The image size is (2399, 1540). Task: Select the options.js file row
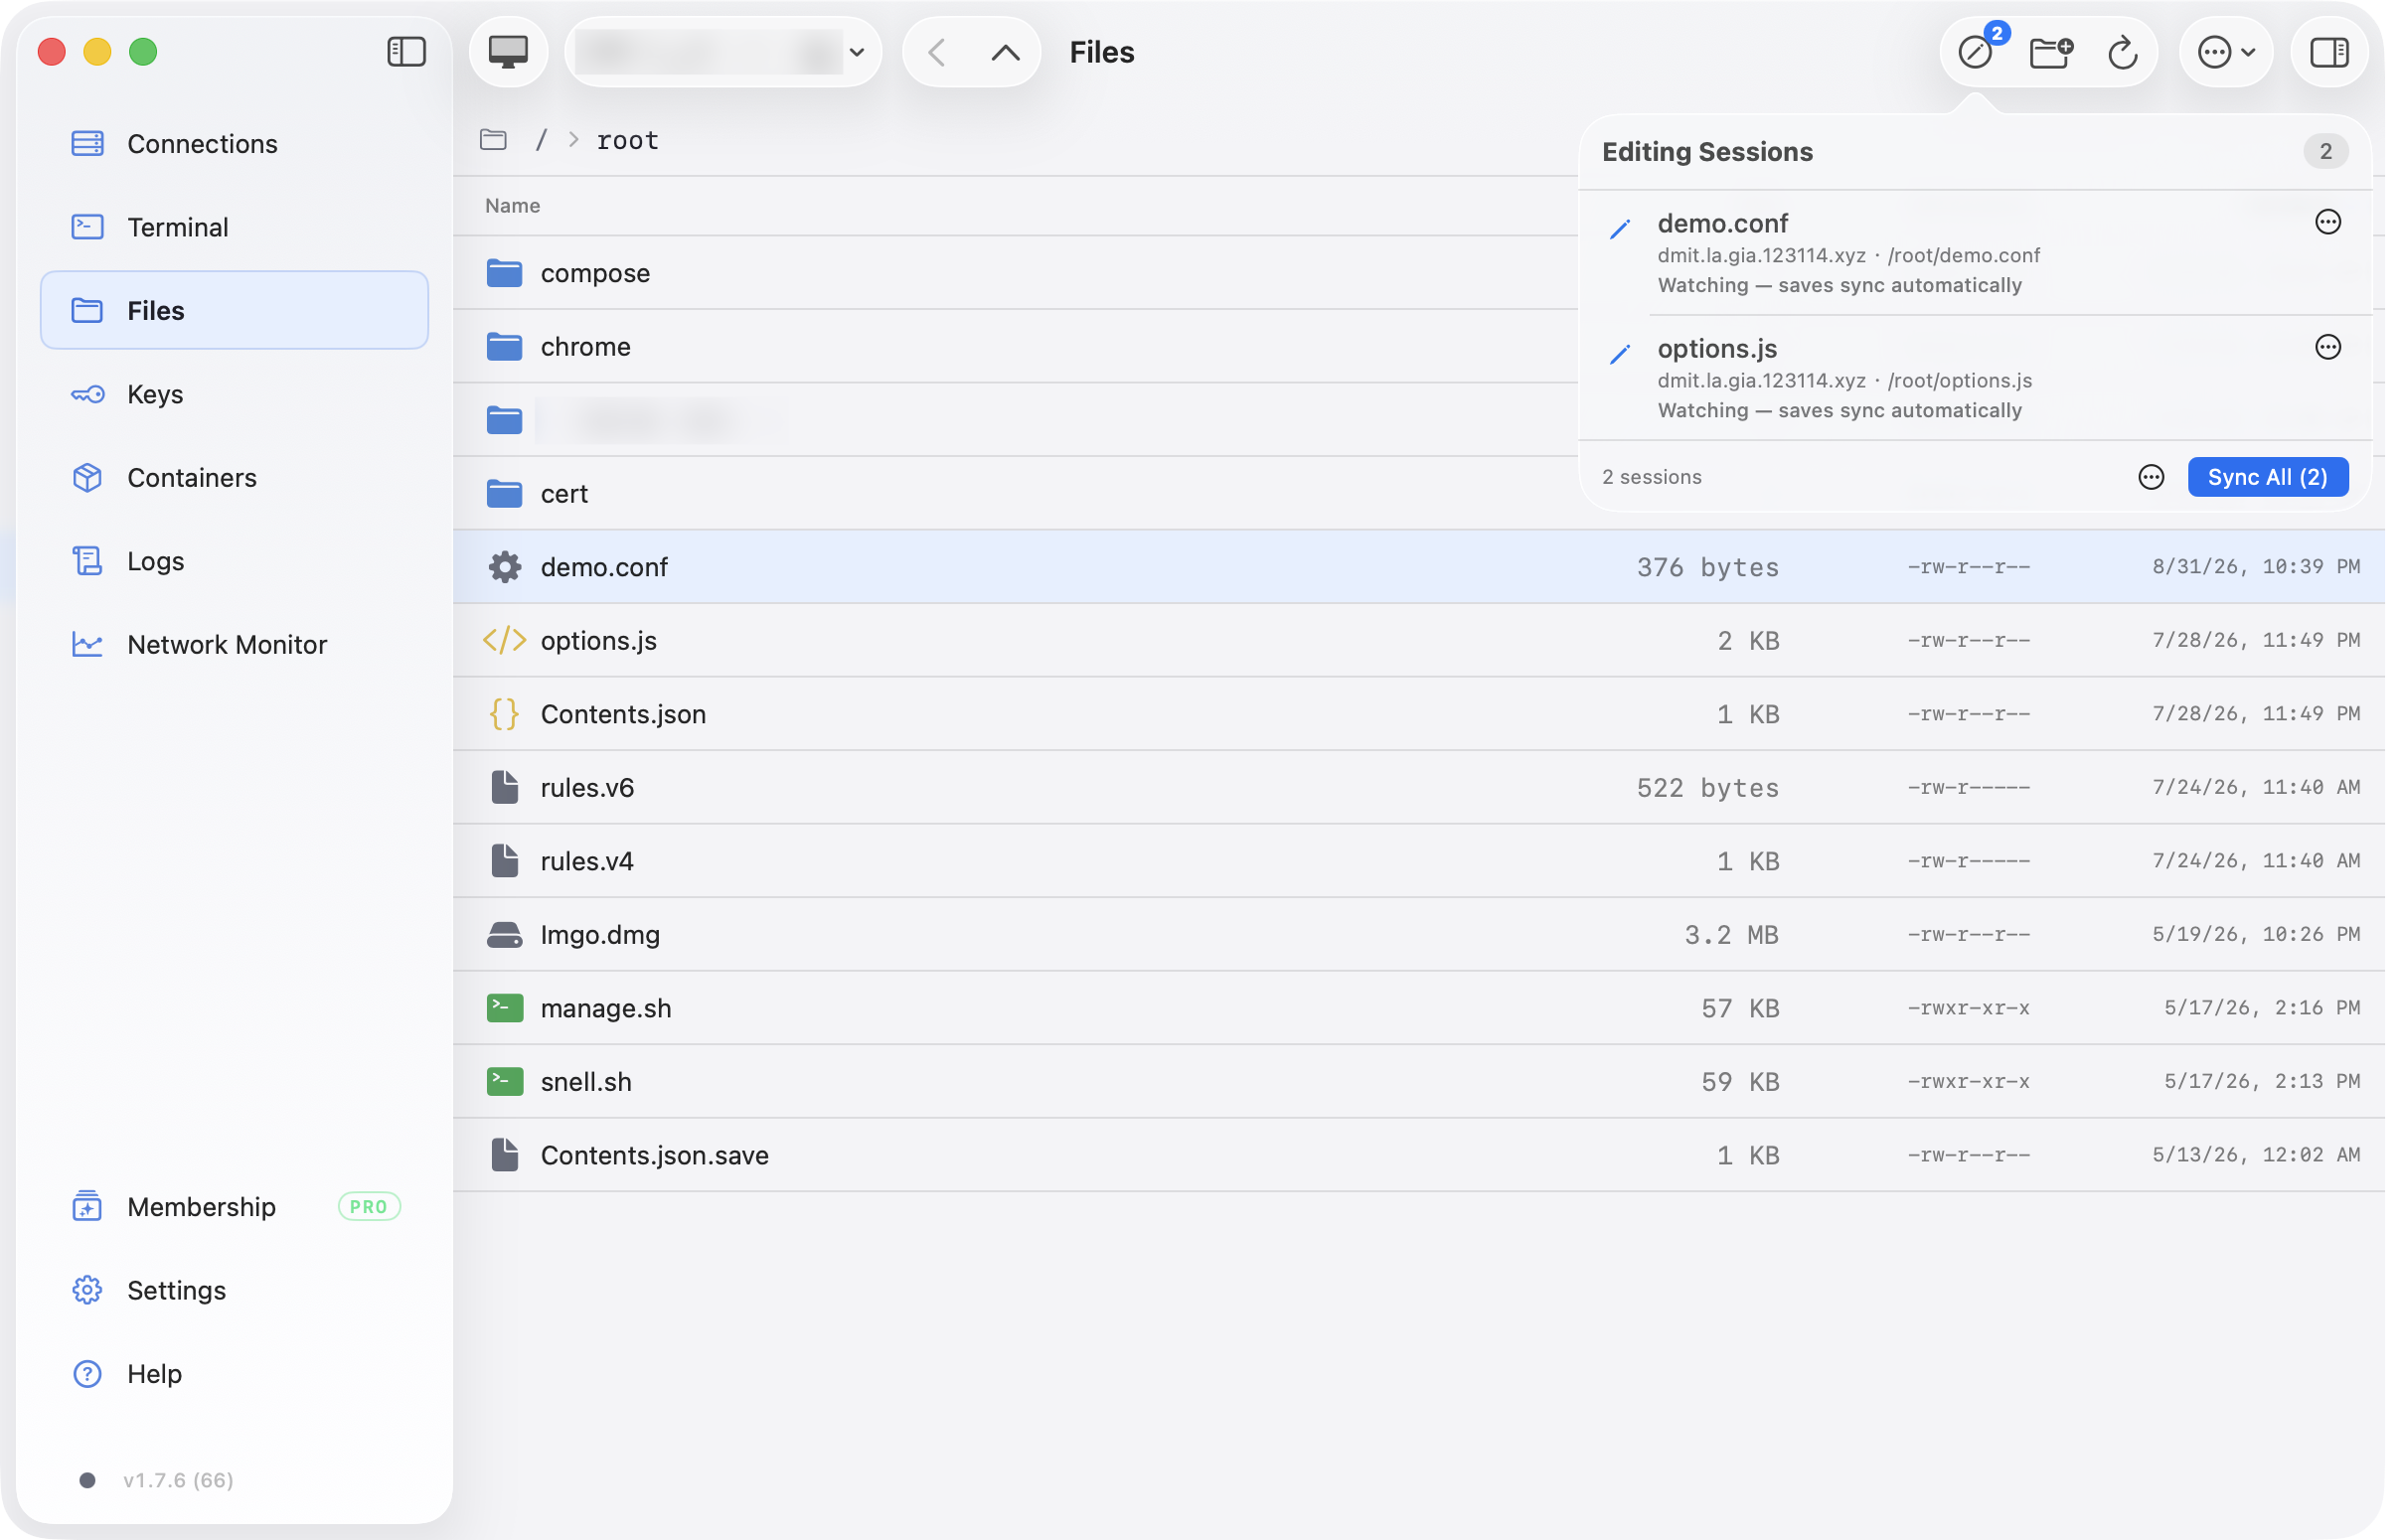point(1418,640)
